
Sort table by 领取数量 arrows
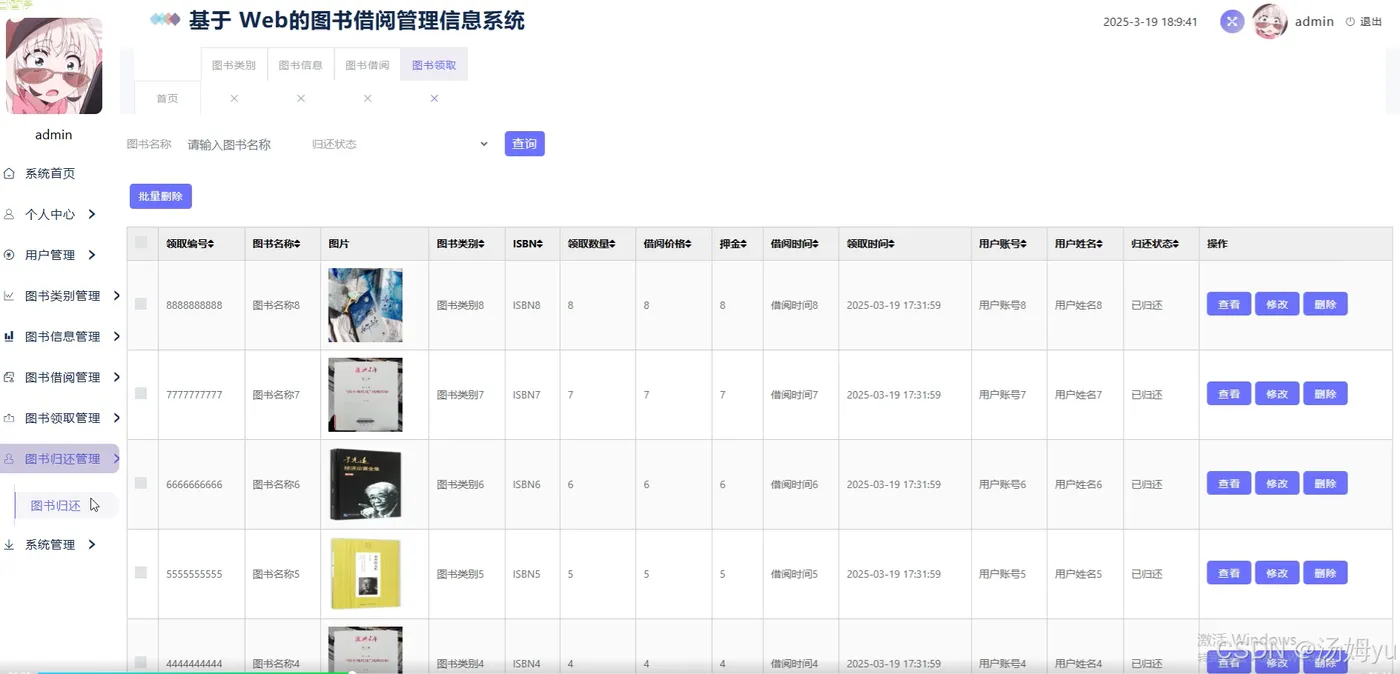(612, 244)
